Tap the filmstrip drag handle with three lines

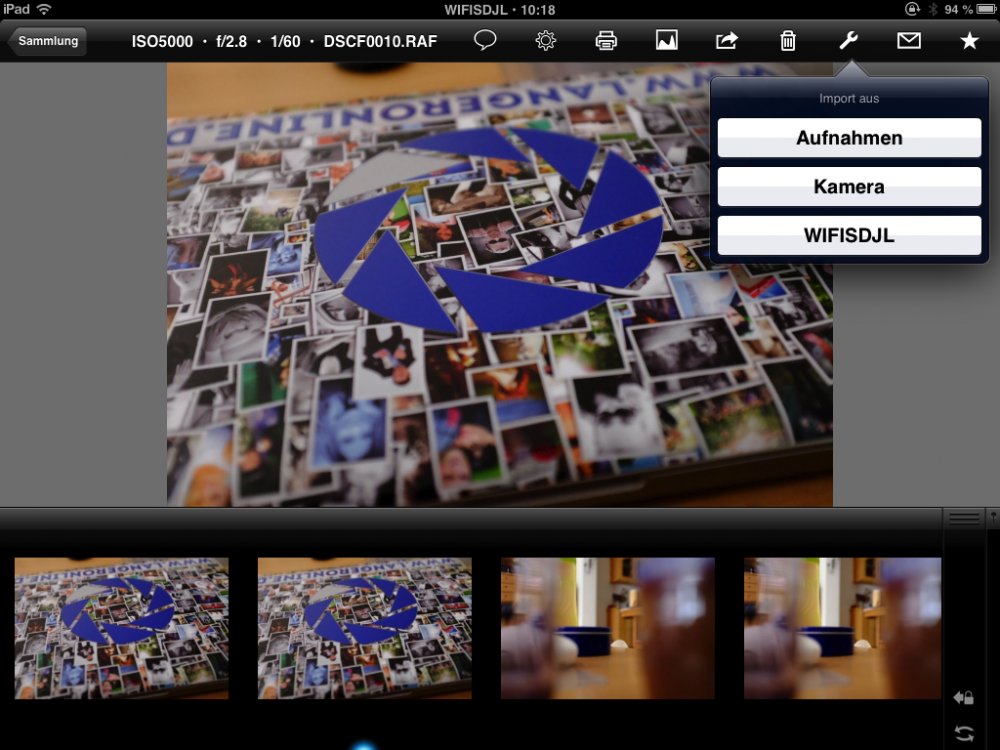point(964,517)
